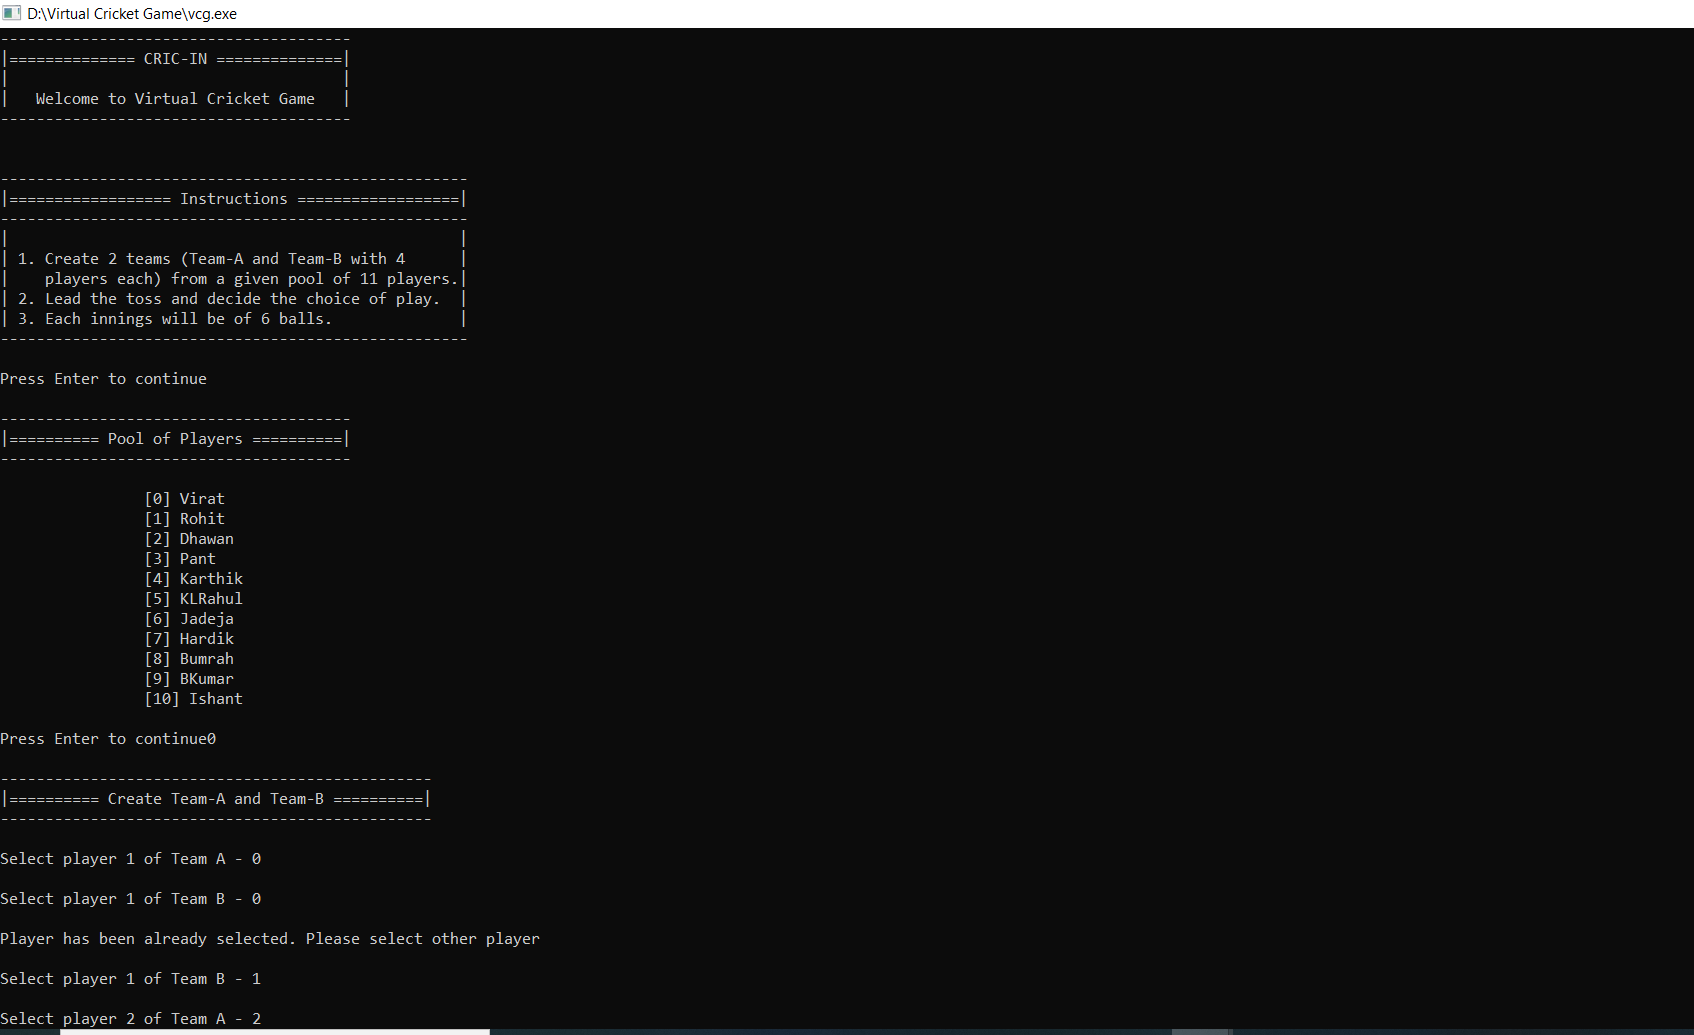
Task: Click the "Pool of Players" header
Action: 176,438
